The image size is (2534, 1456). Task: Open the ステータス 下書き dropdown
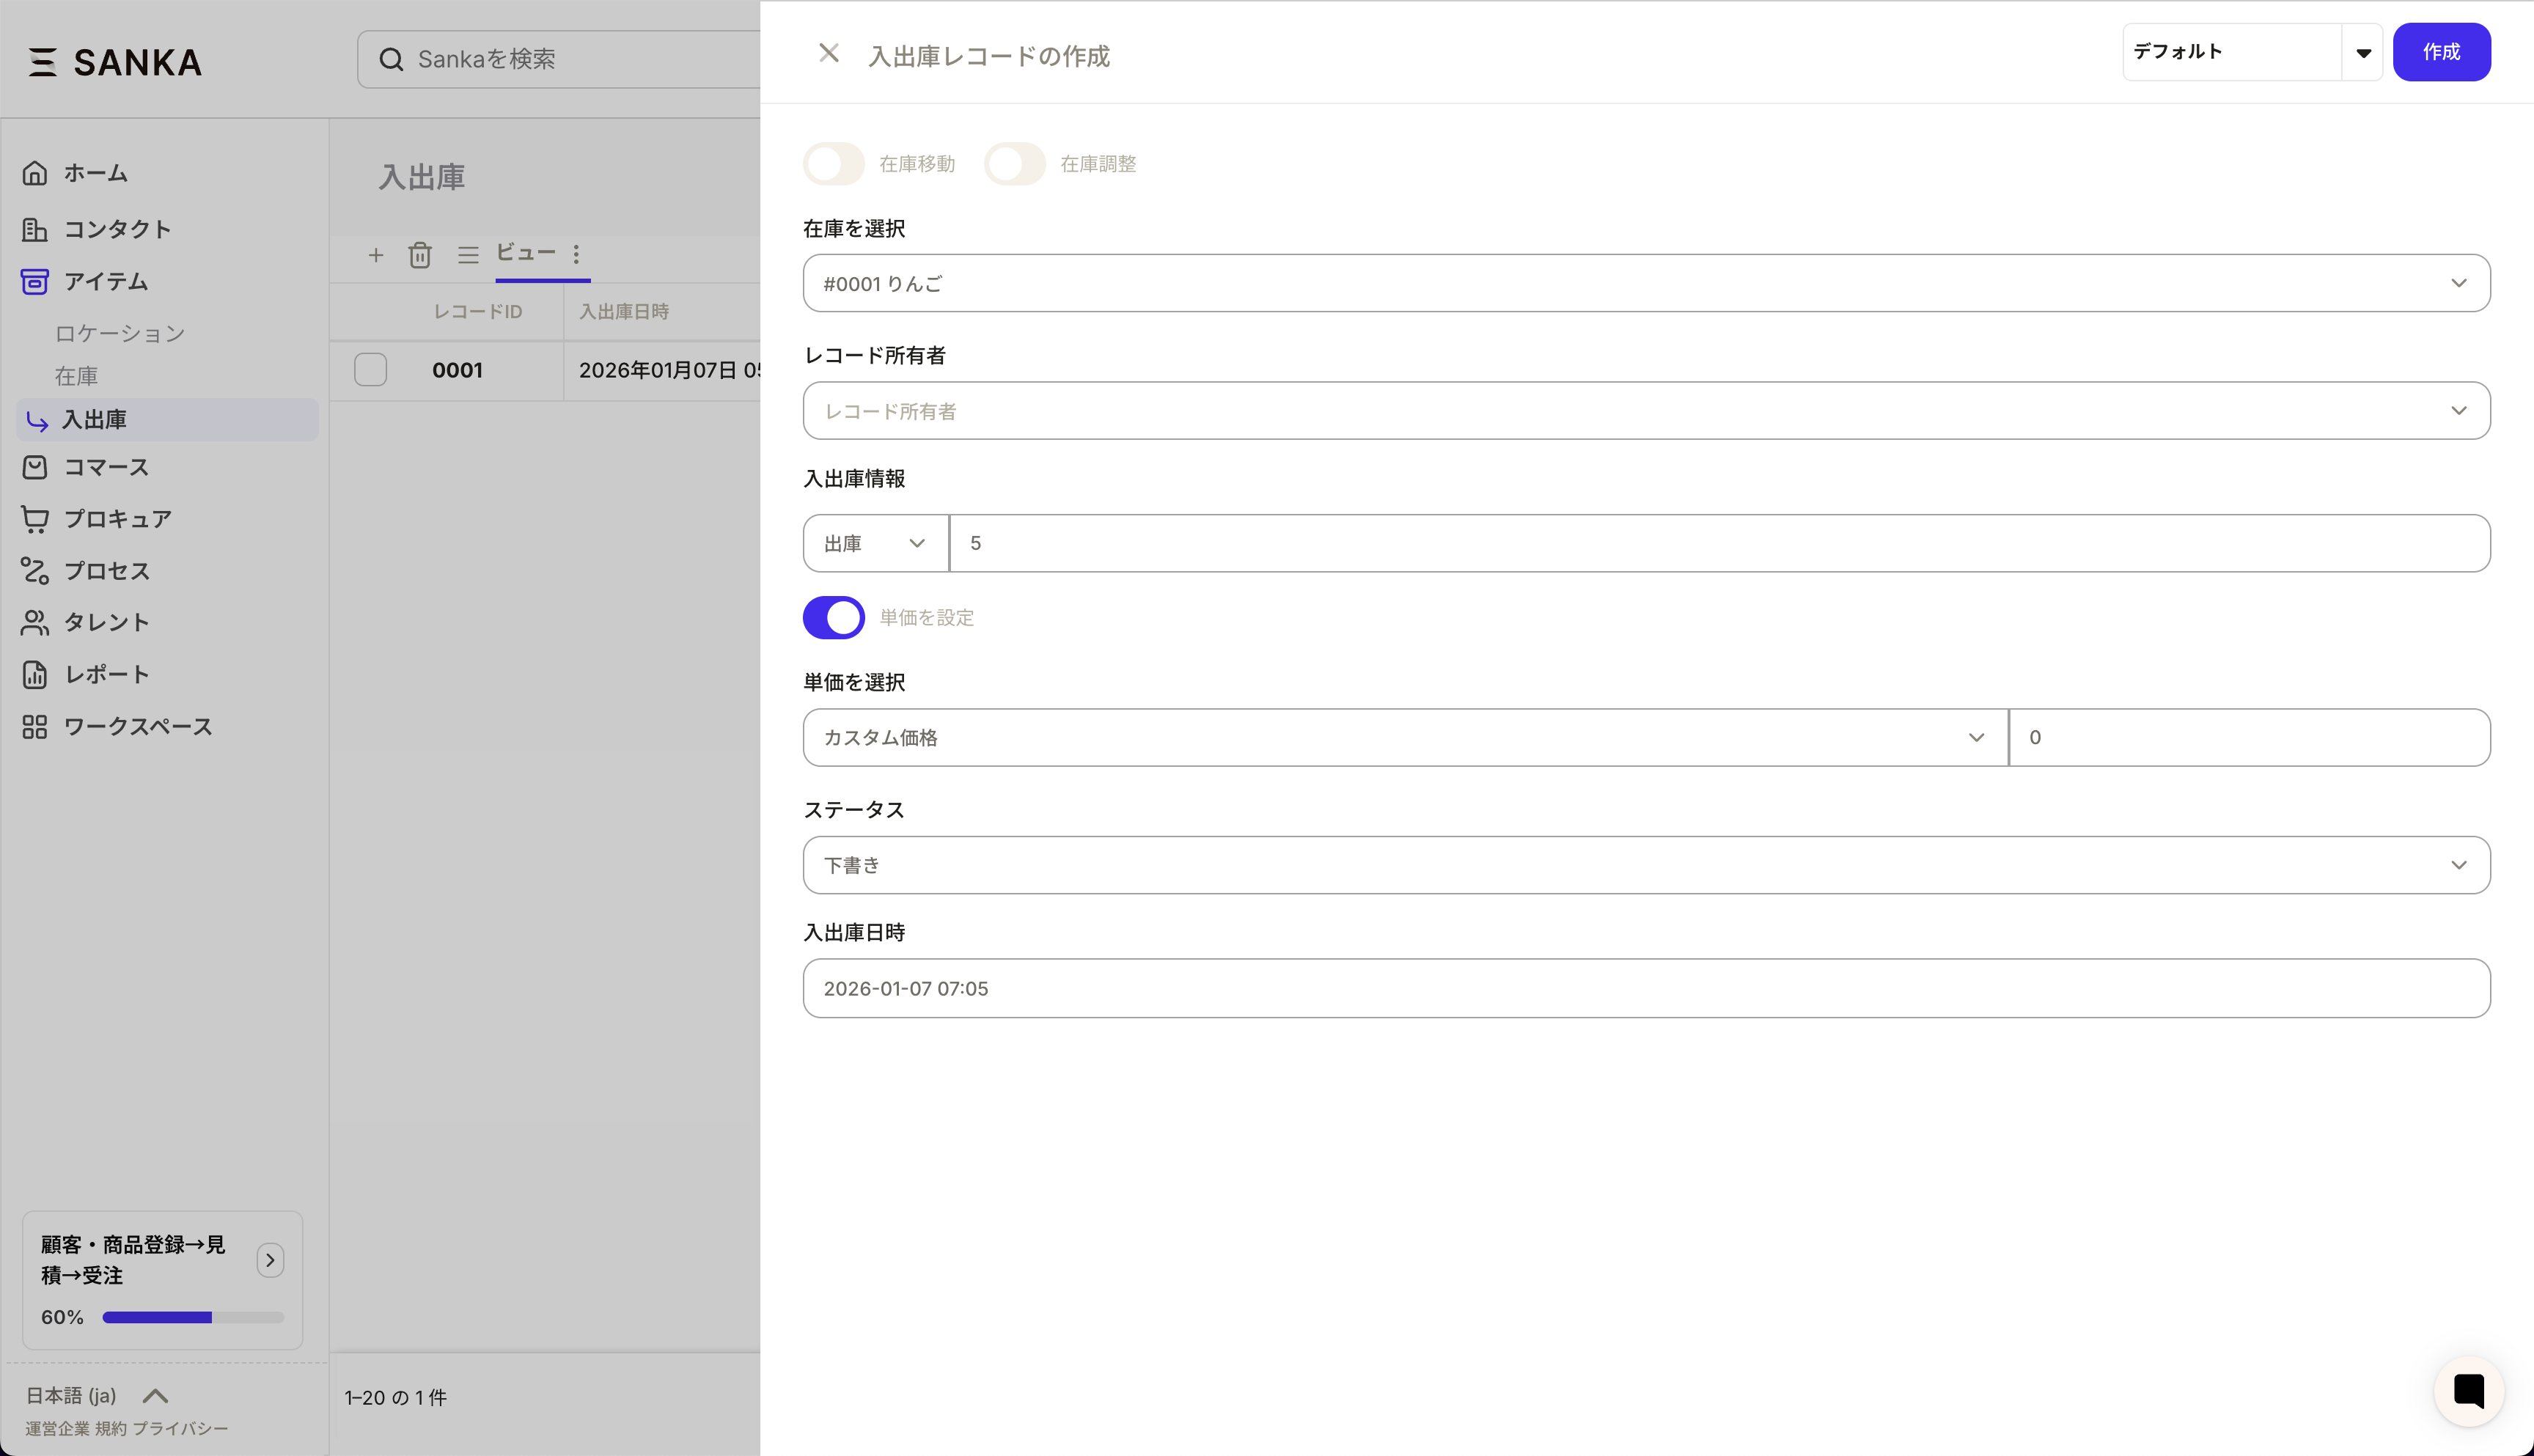point(1646,865)
